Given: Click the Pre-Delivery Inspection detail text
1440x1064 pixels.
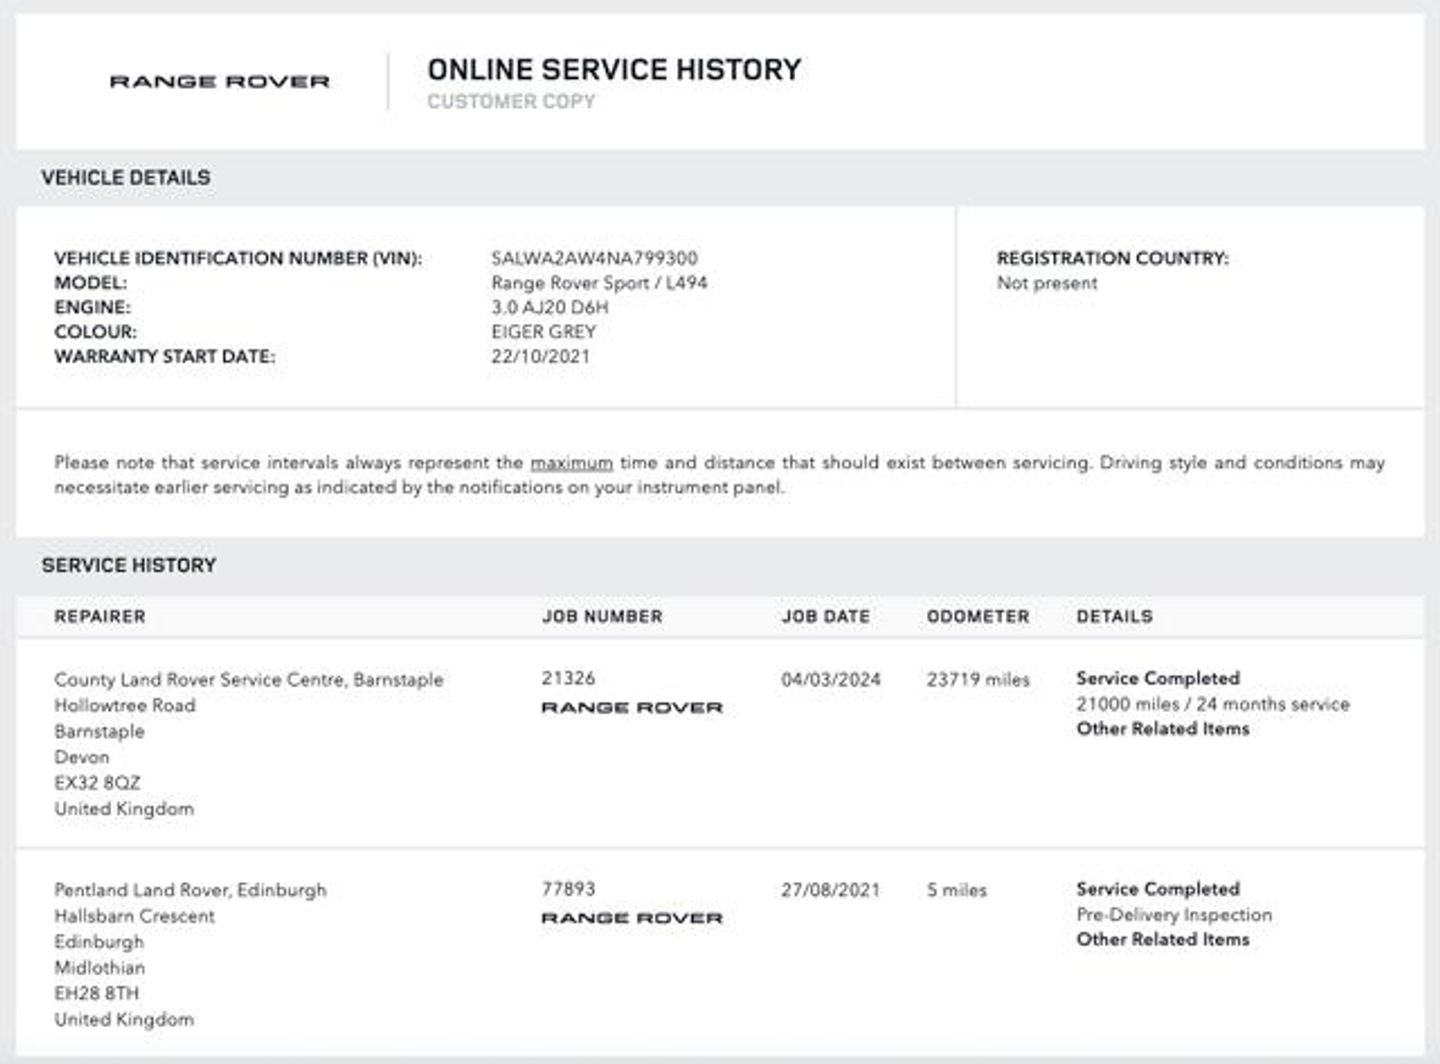Looking at the screenshot, I should click(x=1174, y=915).
